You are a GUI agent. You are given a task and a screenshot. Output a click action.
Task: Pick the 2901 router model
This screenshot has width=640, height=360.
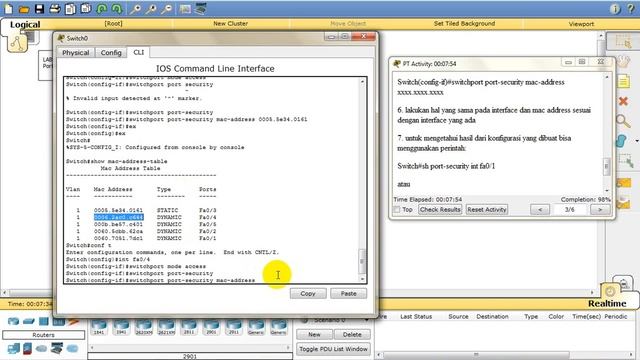click(x=211, y=327)
